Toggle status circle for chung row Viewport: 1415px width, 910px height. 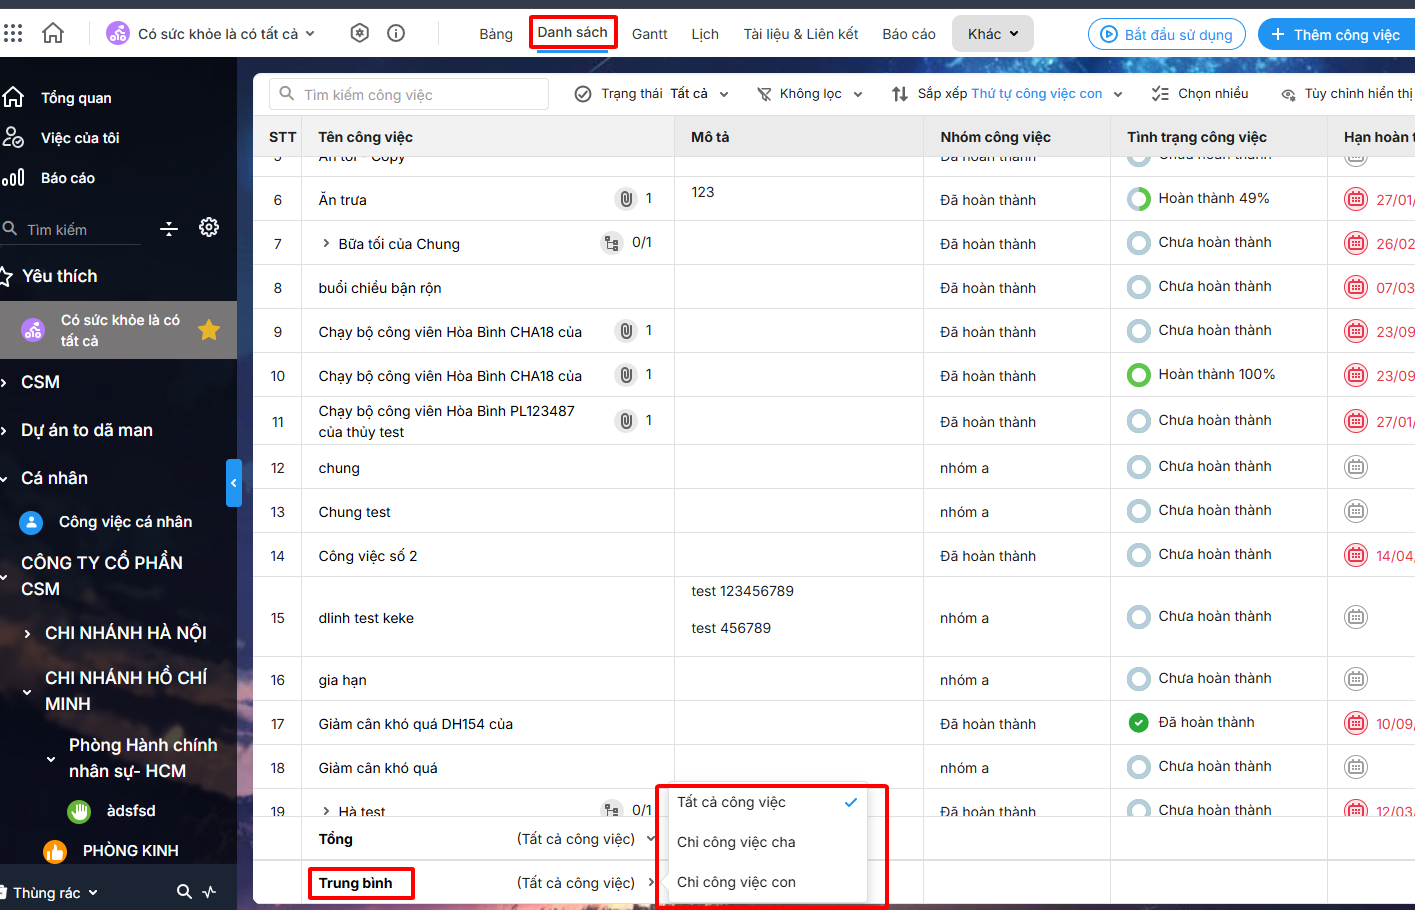[1138, 467]
